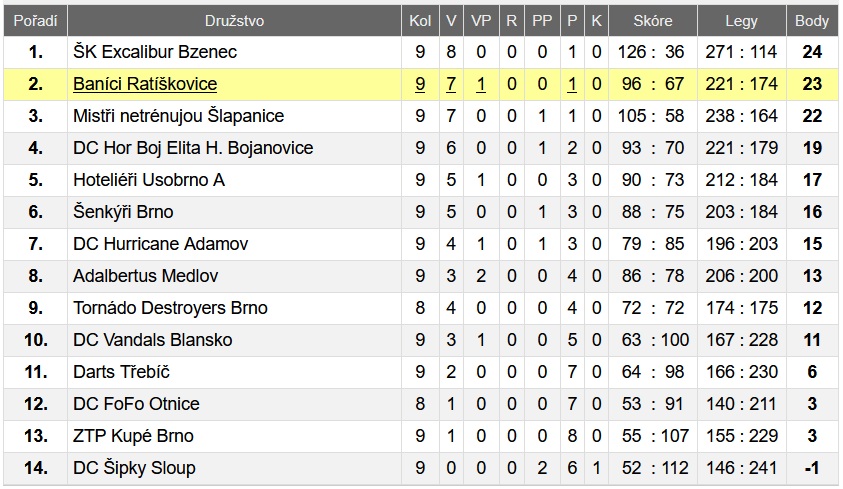Click the underlined V value for Baníci Ratíškovice

pyautogui.click(x=451, y=84)
